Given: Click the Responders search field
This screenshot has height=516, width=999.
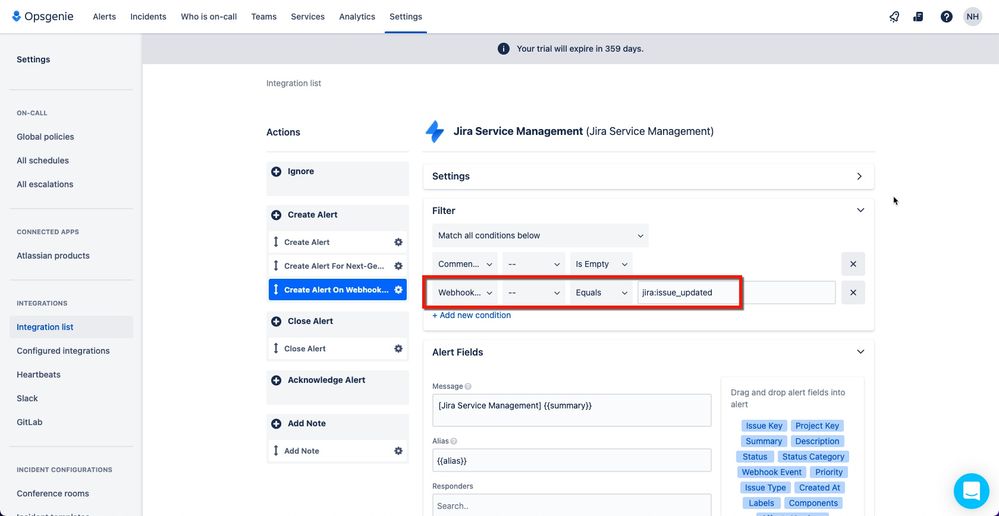Looking at the screenshot, I should click(x=571, y=506).
